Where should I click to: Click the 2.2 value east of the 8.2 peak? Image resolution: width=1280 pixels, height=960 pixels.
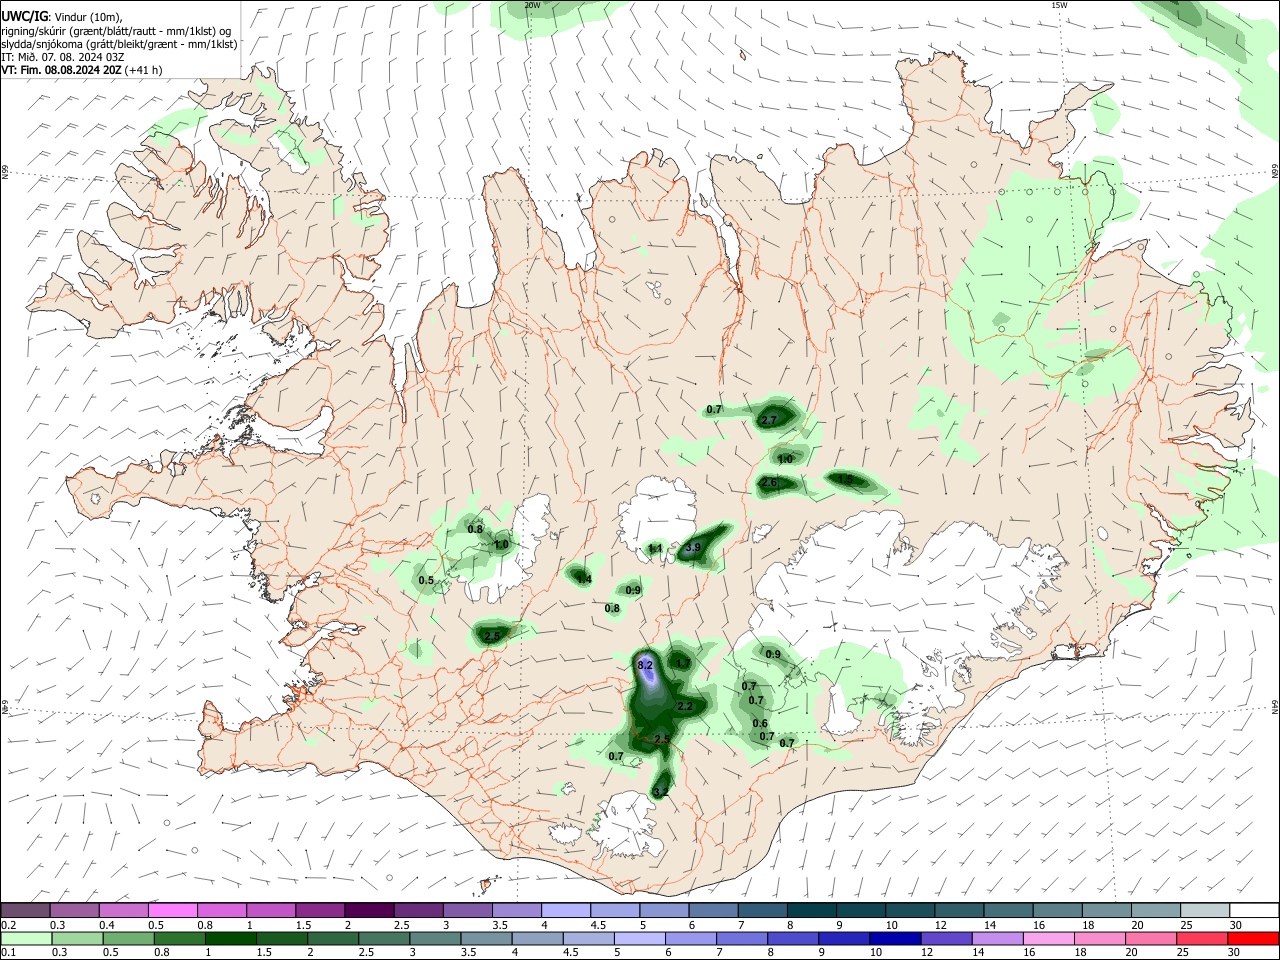pos(685,706)
